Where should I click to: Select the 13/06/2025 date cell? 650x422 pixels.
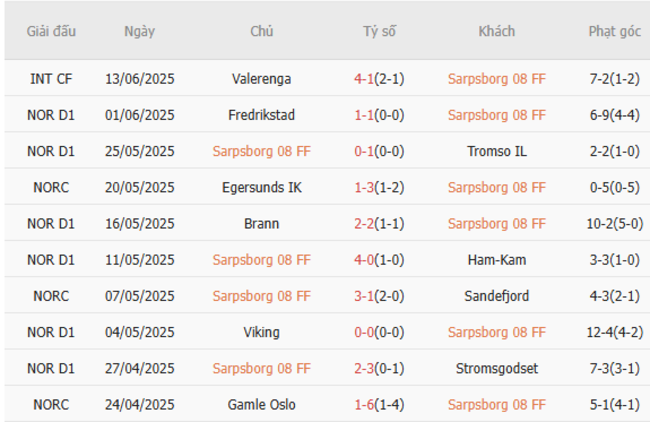point(139,79)
